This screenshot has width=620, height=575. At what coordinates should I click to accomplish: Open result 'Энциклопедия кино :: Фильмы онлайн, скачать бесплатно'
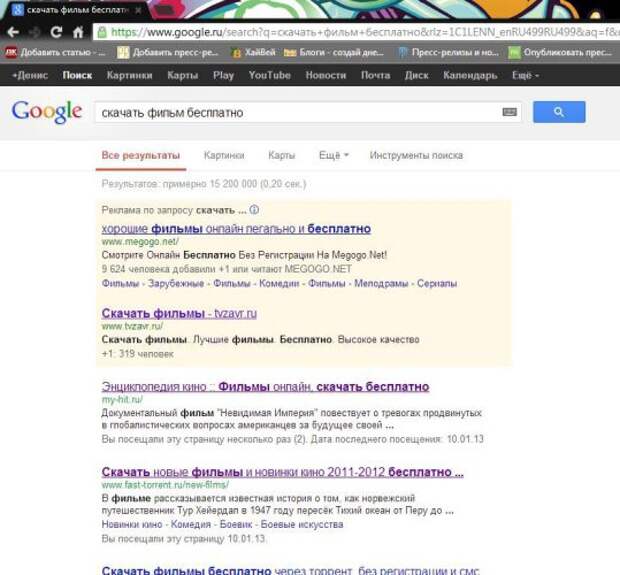(265, 386)
